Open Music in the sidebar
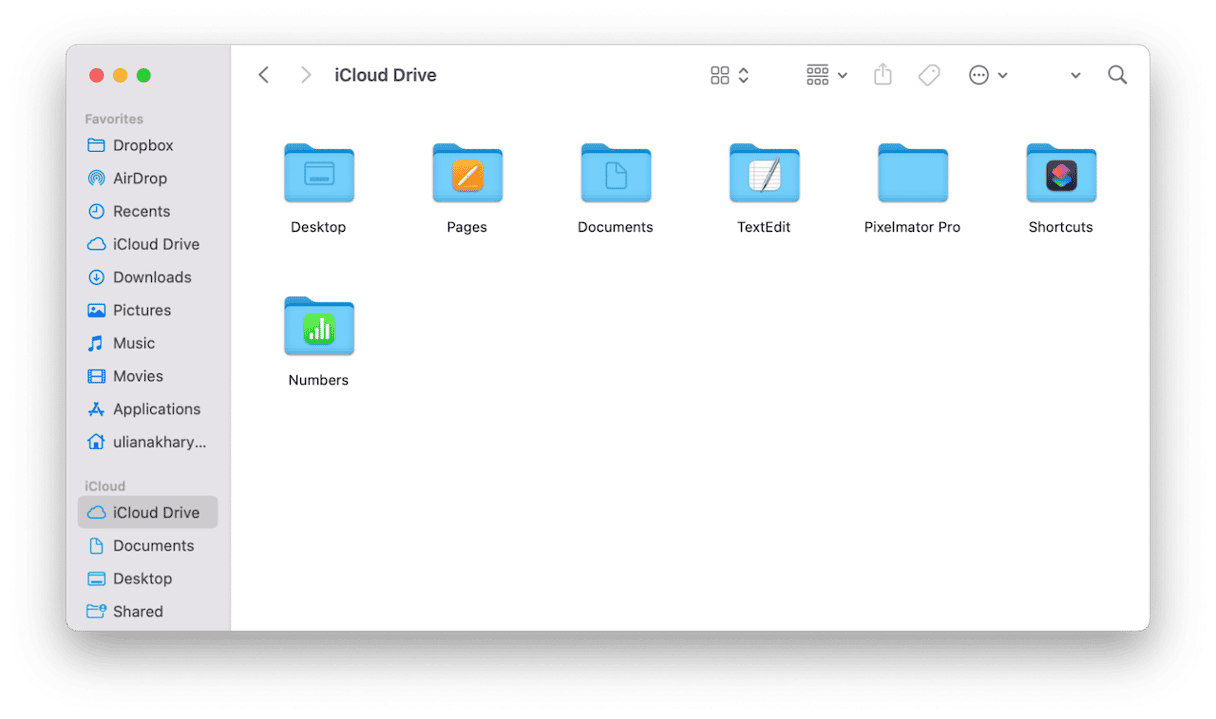Image resolution: width=1216 pixels, height=719 pixels. (133, 343)
